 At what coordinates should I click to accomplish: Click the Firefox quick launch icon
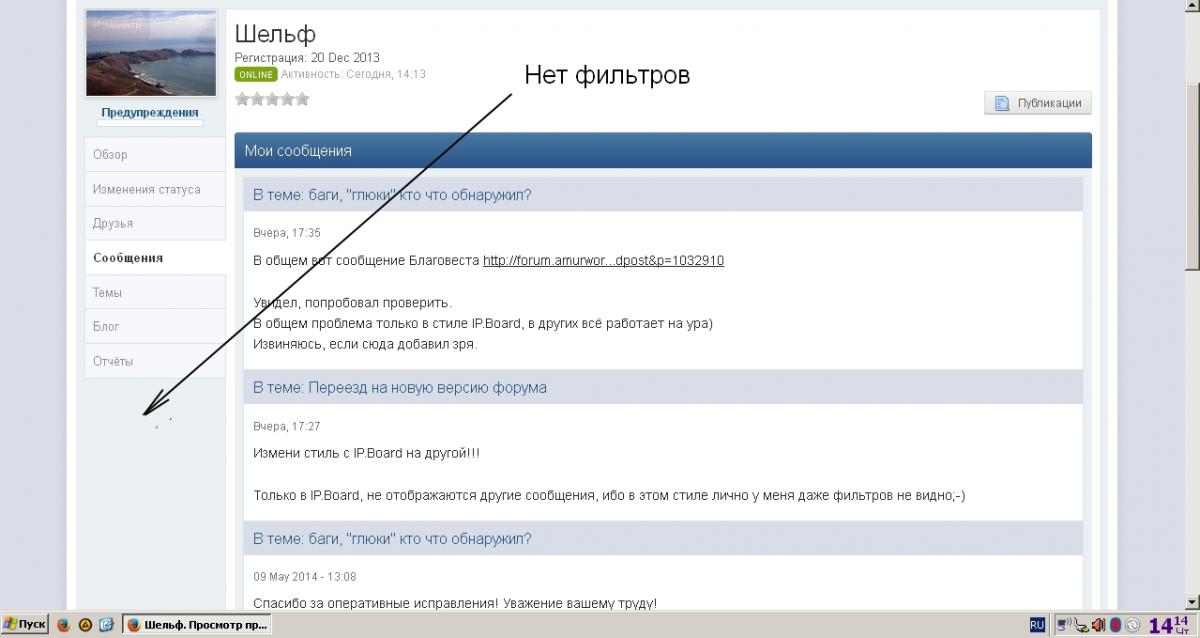pos(64,625)
